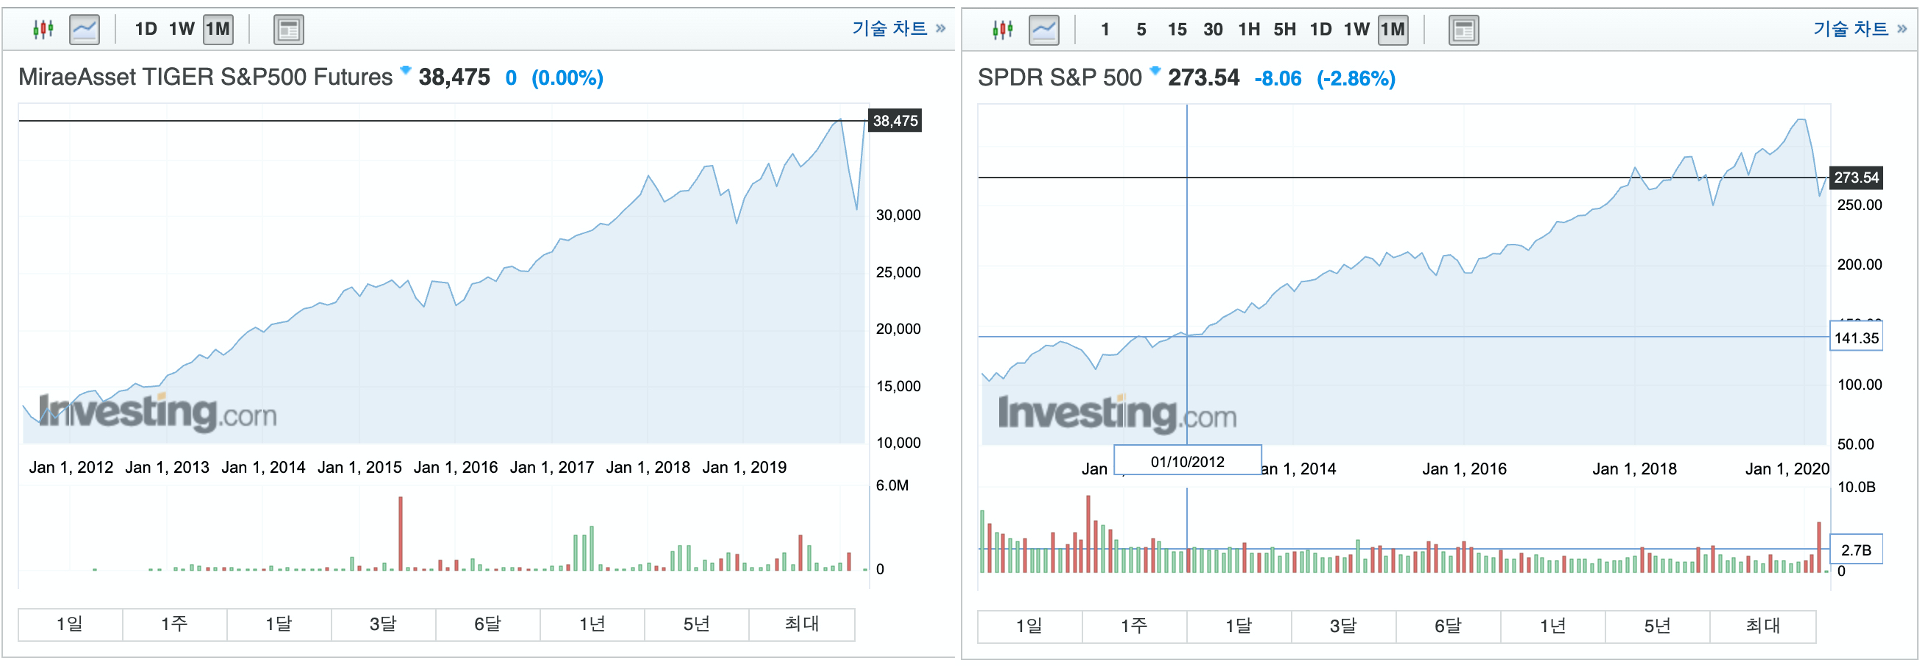Select 3달 range tab under TIGER chart

tap(383, 624)
